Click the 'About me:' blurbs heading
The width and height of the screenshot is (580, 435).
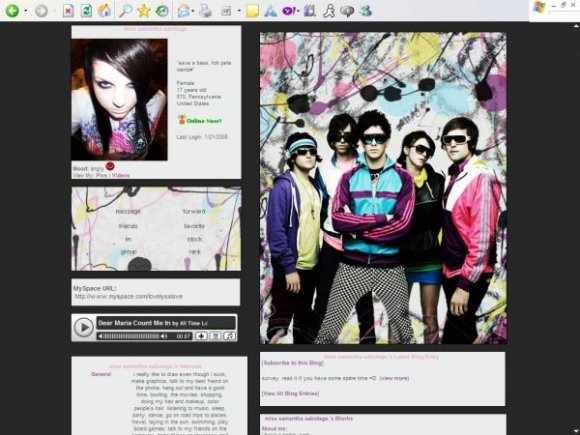coord(274,429)
